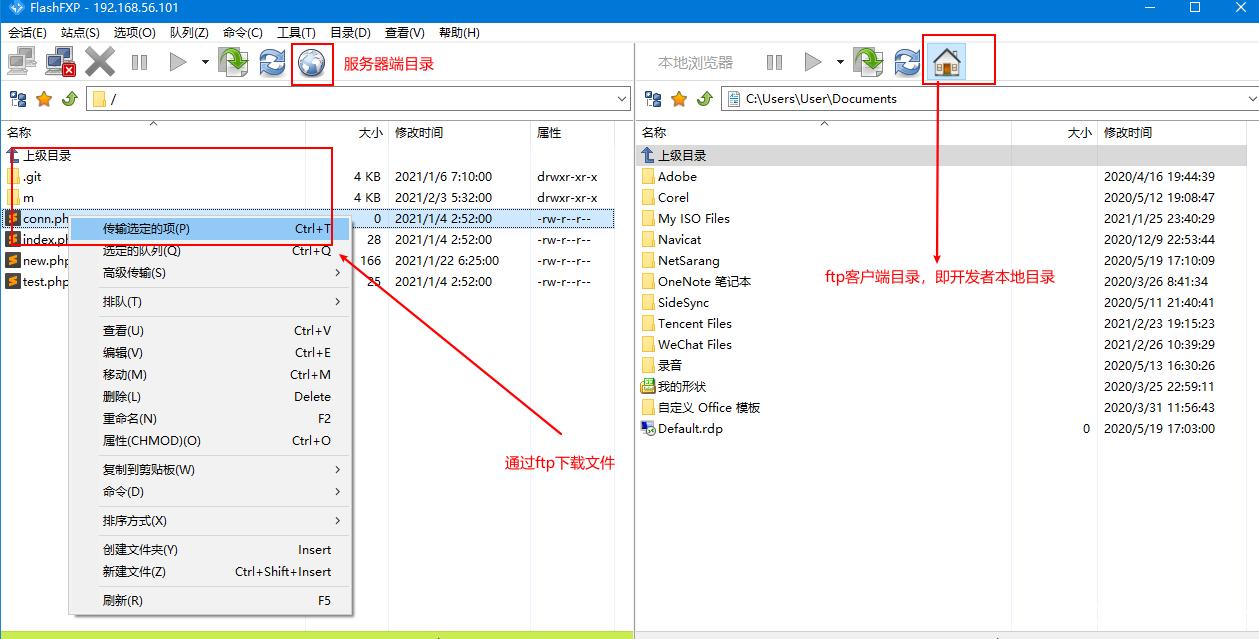Click the new.php file icon
Screen dimensions: 1259x639
point(13,261)
